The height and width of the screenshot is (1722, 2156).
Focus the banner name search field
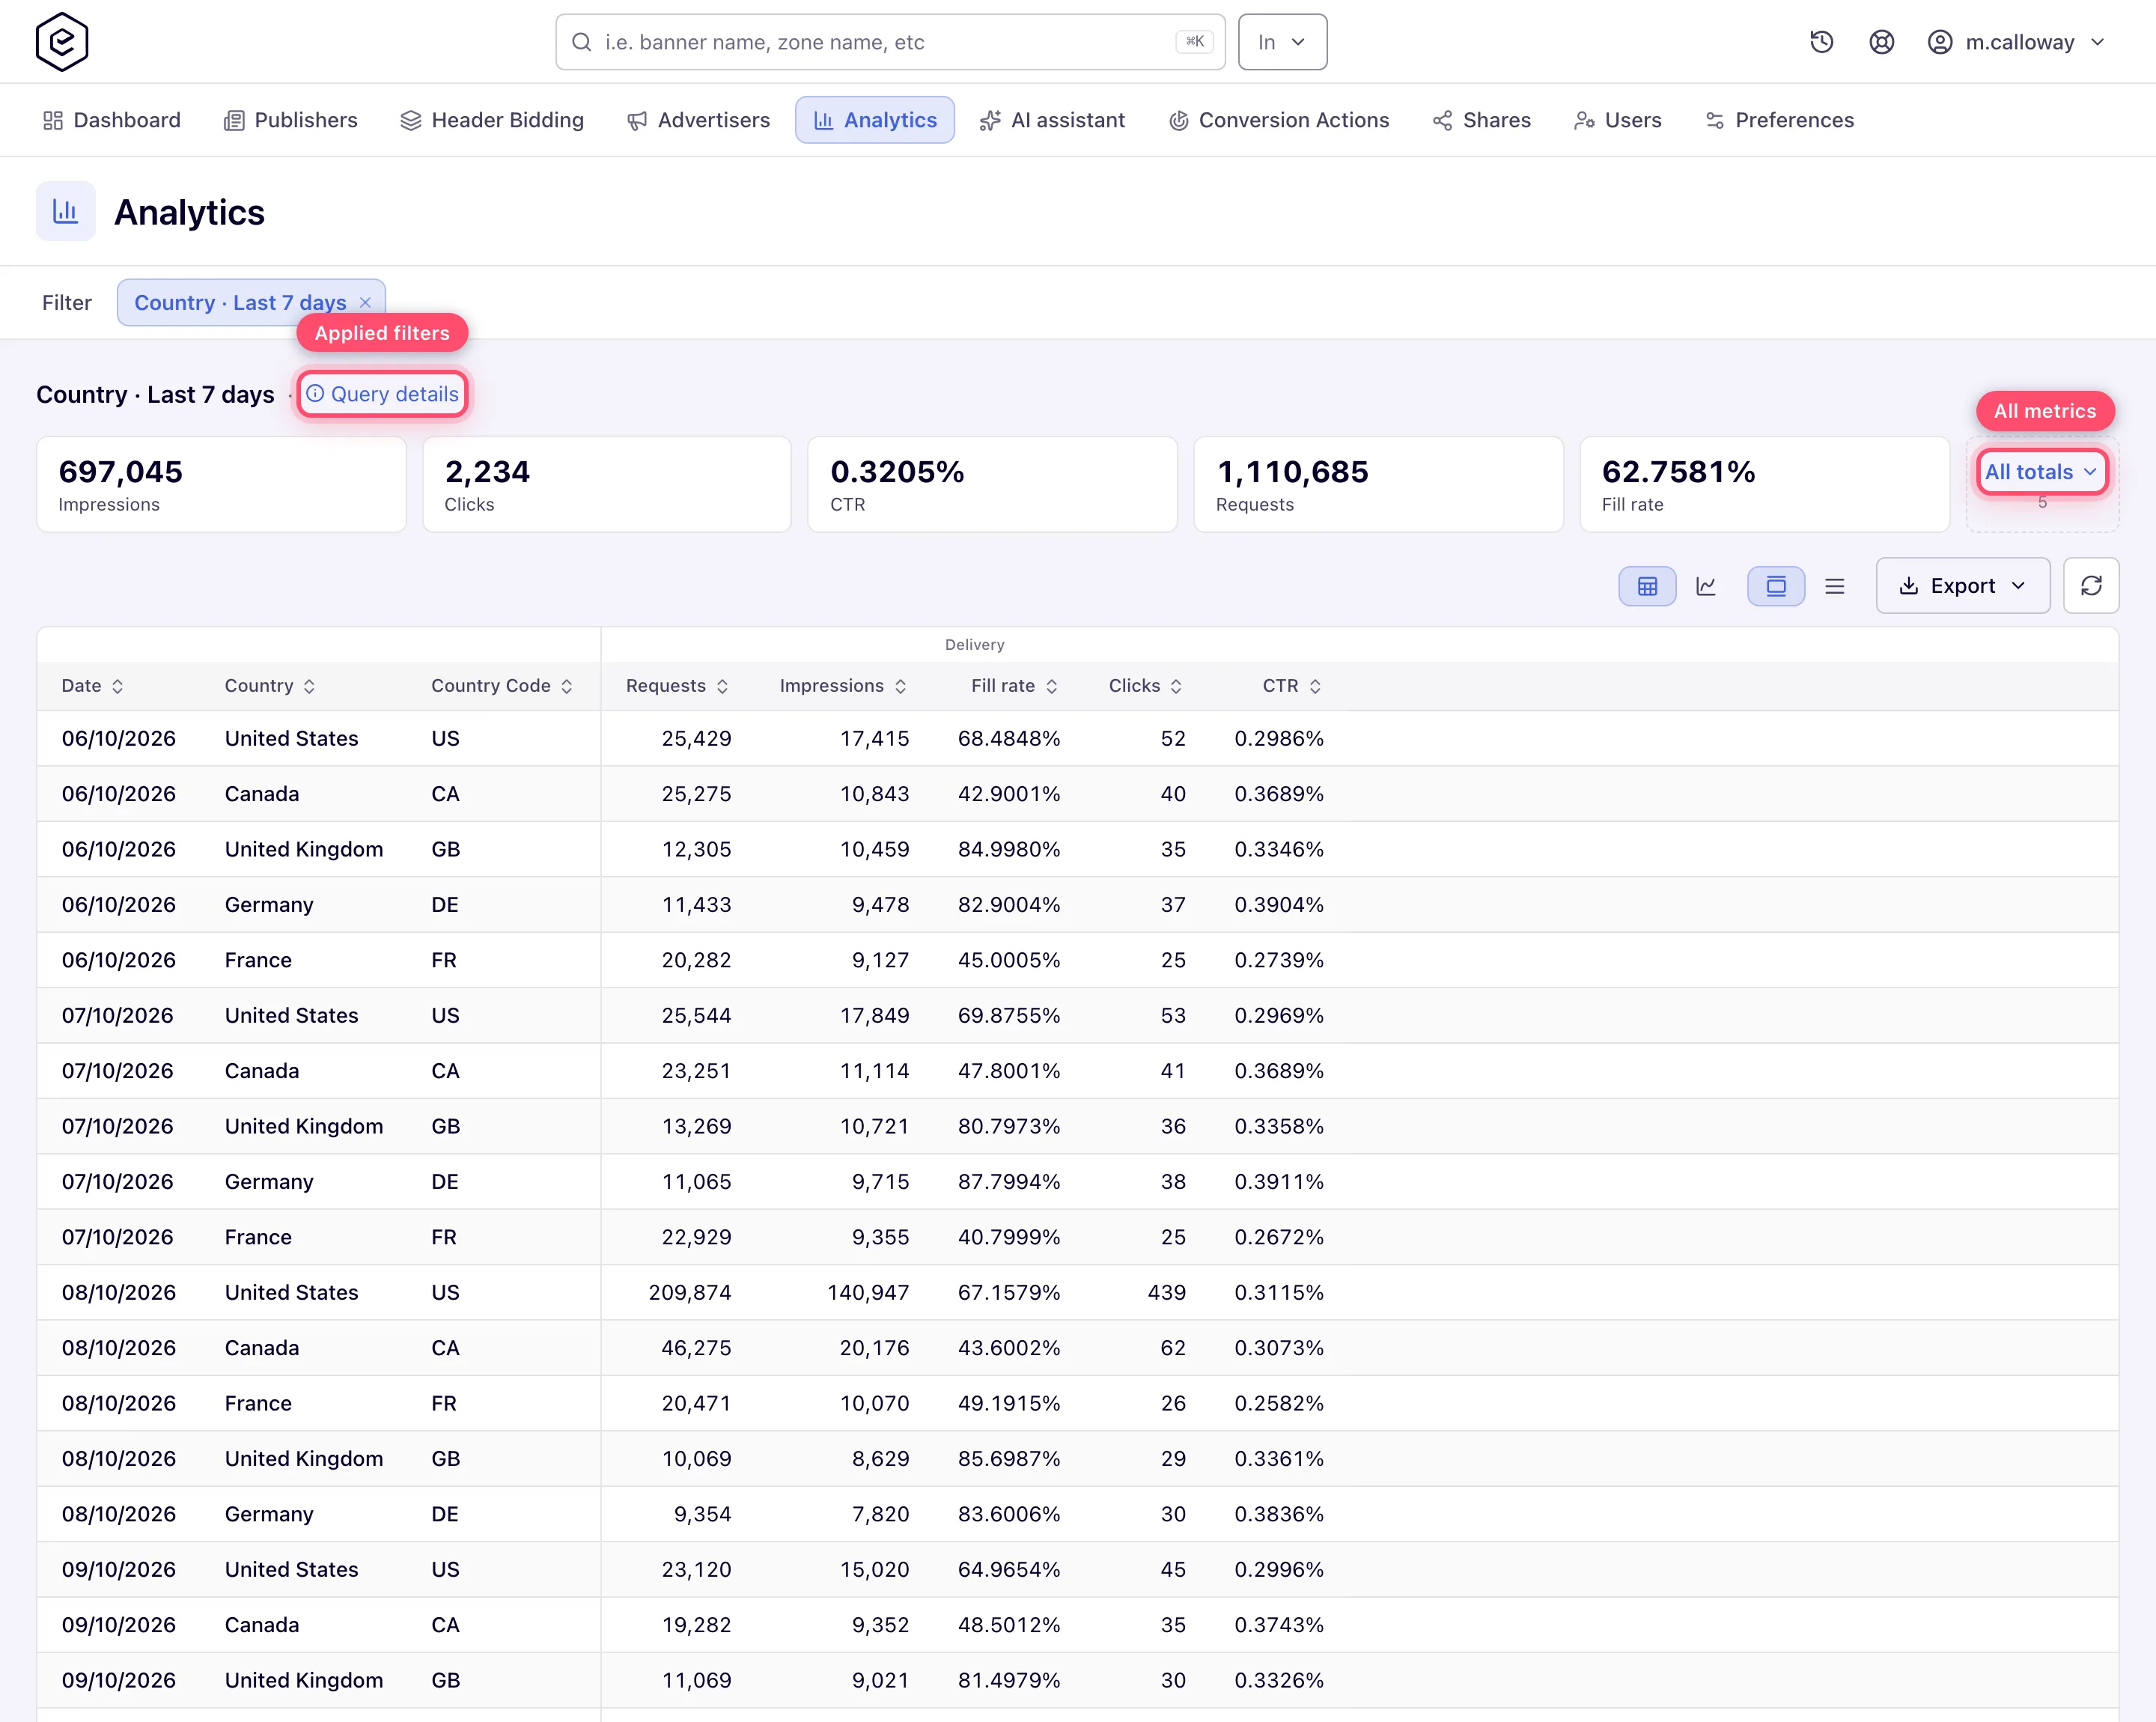click(x=890, y=42)
